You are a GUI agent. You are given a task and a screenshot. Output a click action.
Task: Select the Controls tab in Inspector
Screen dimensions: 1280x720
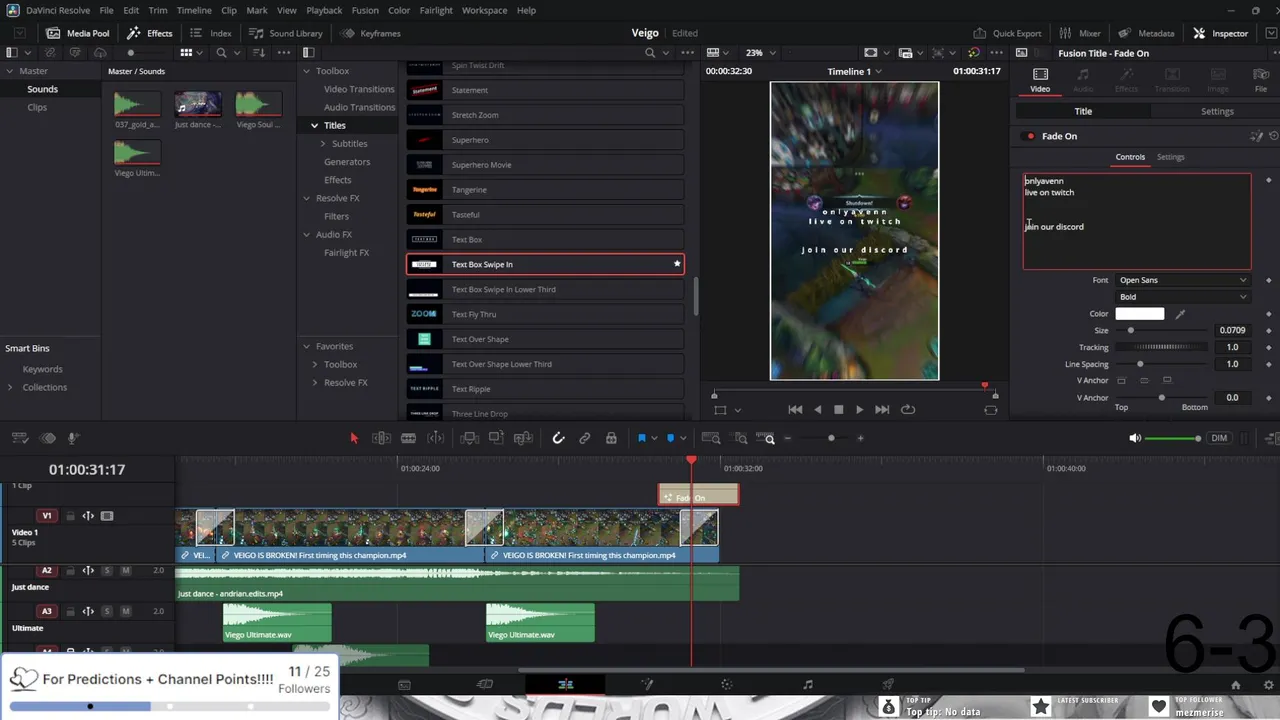pos(1130,157)
